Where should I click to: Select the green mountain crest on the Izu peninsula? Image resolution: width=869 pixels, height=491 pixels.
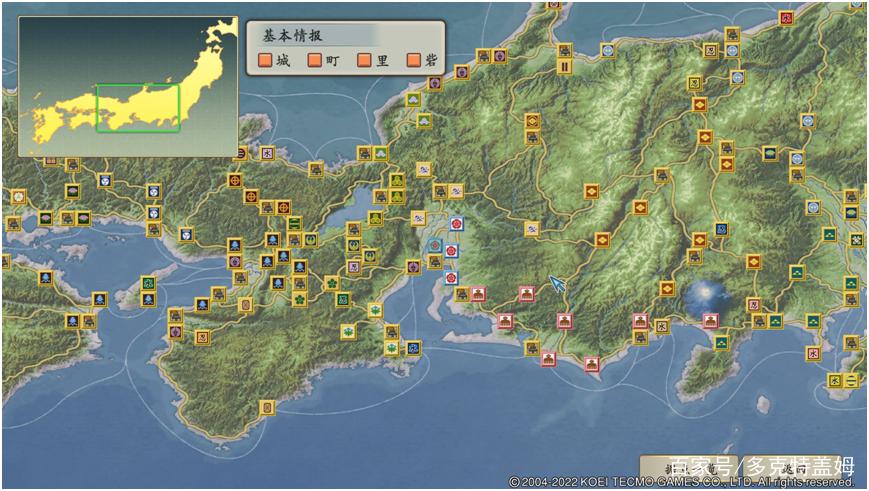coord(721,342)
